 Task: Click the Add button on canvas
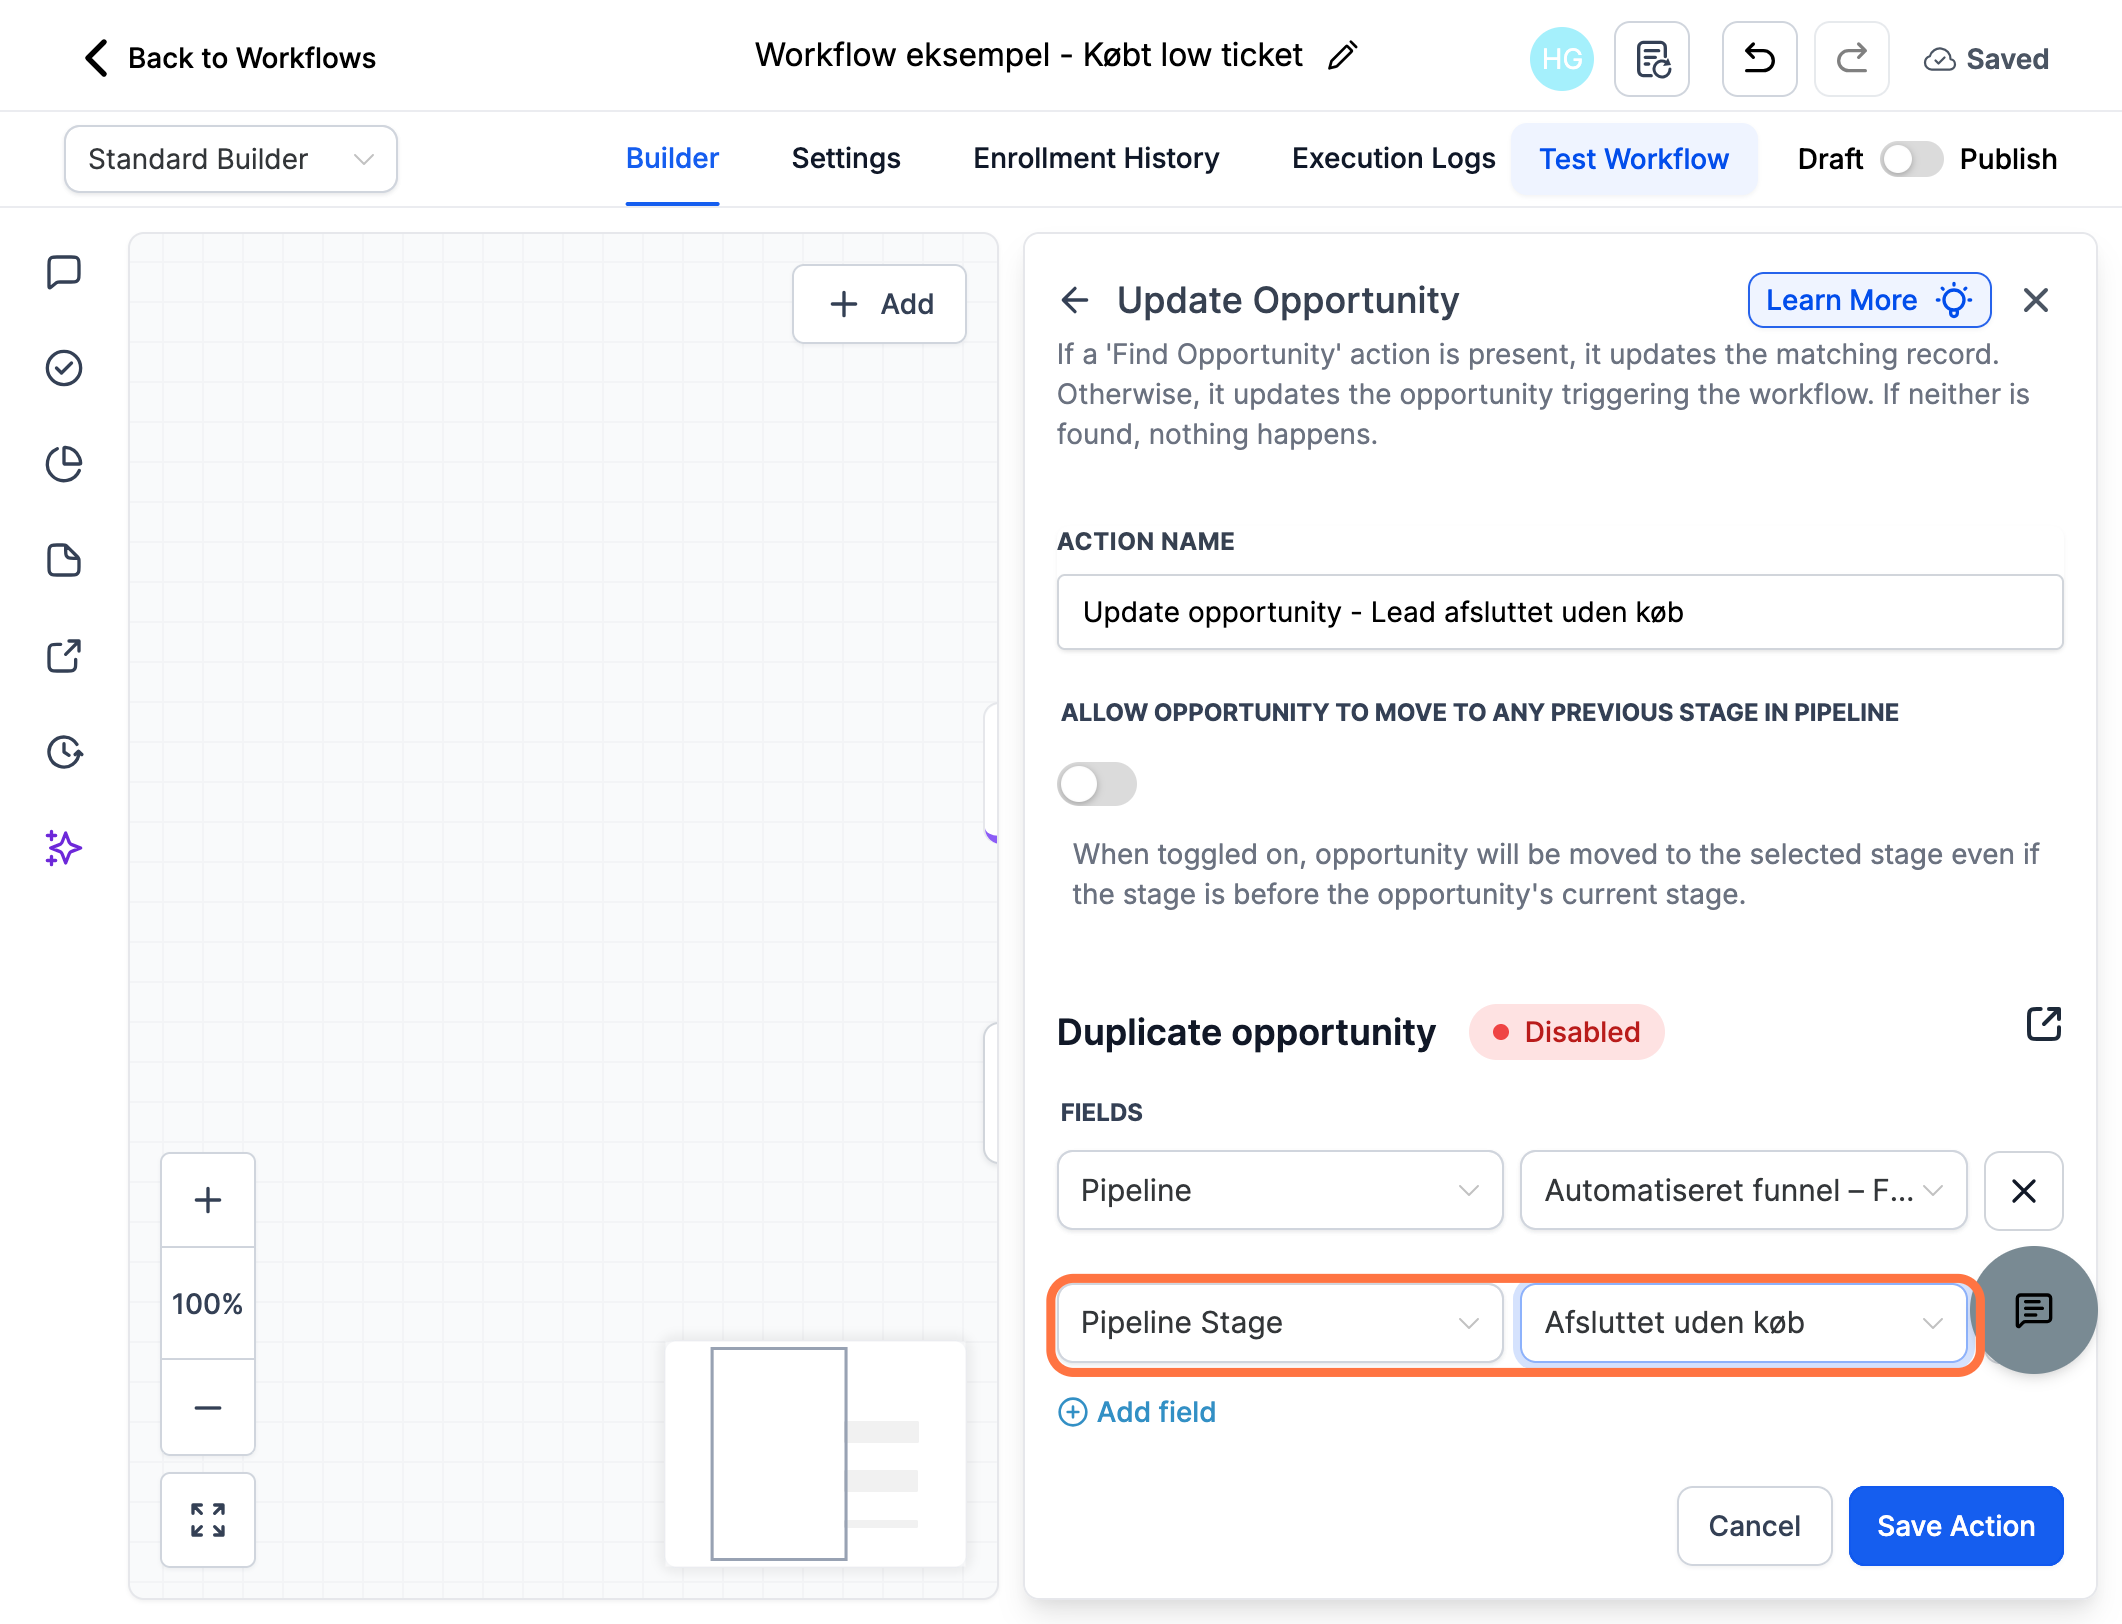pos(879,304)
